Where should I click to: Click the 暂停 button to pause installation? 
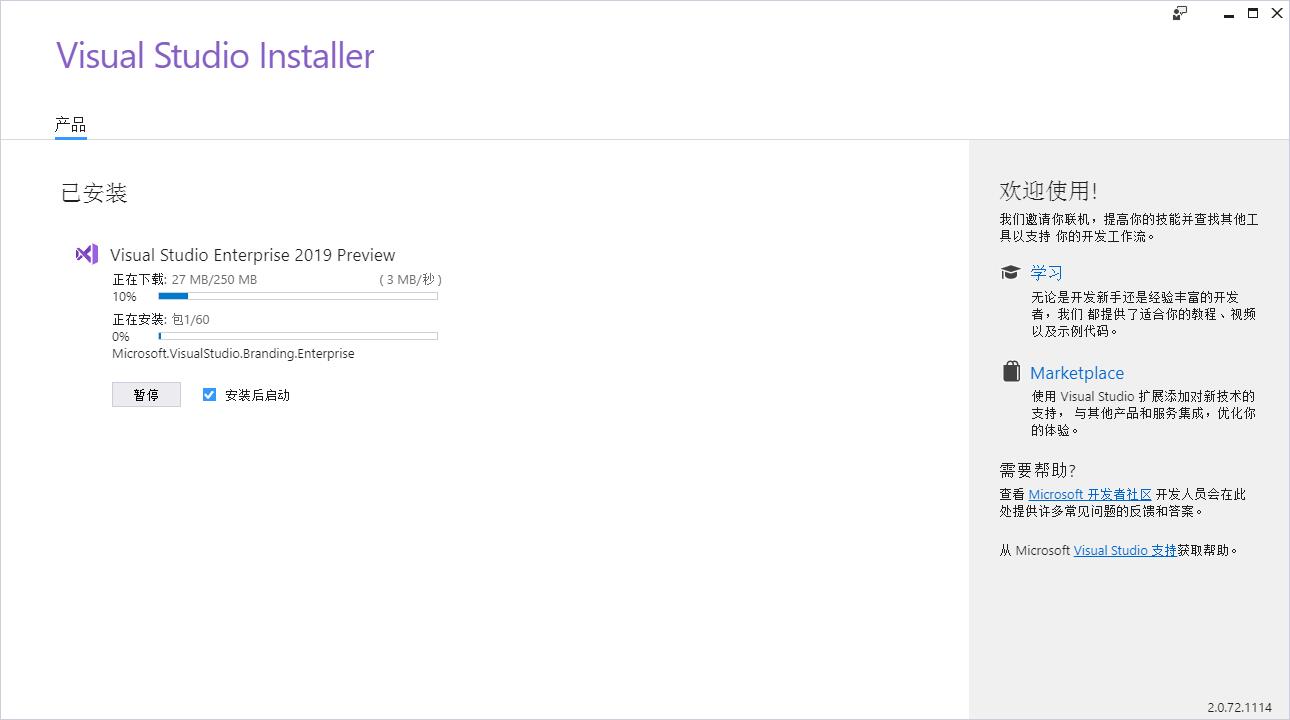[x=146, y=394]
